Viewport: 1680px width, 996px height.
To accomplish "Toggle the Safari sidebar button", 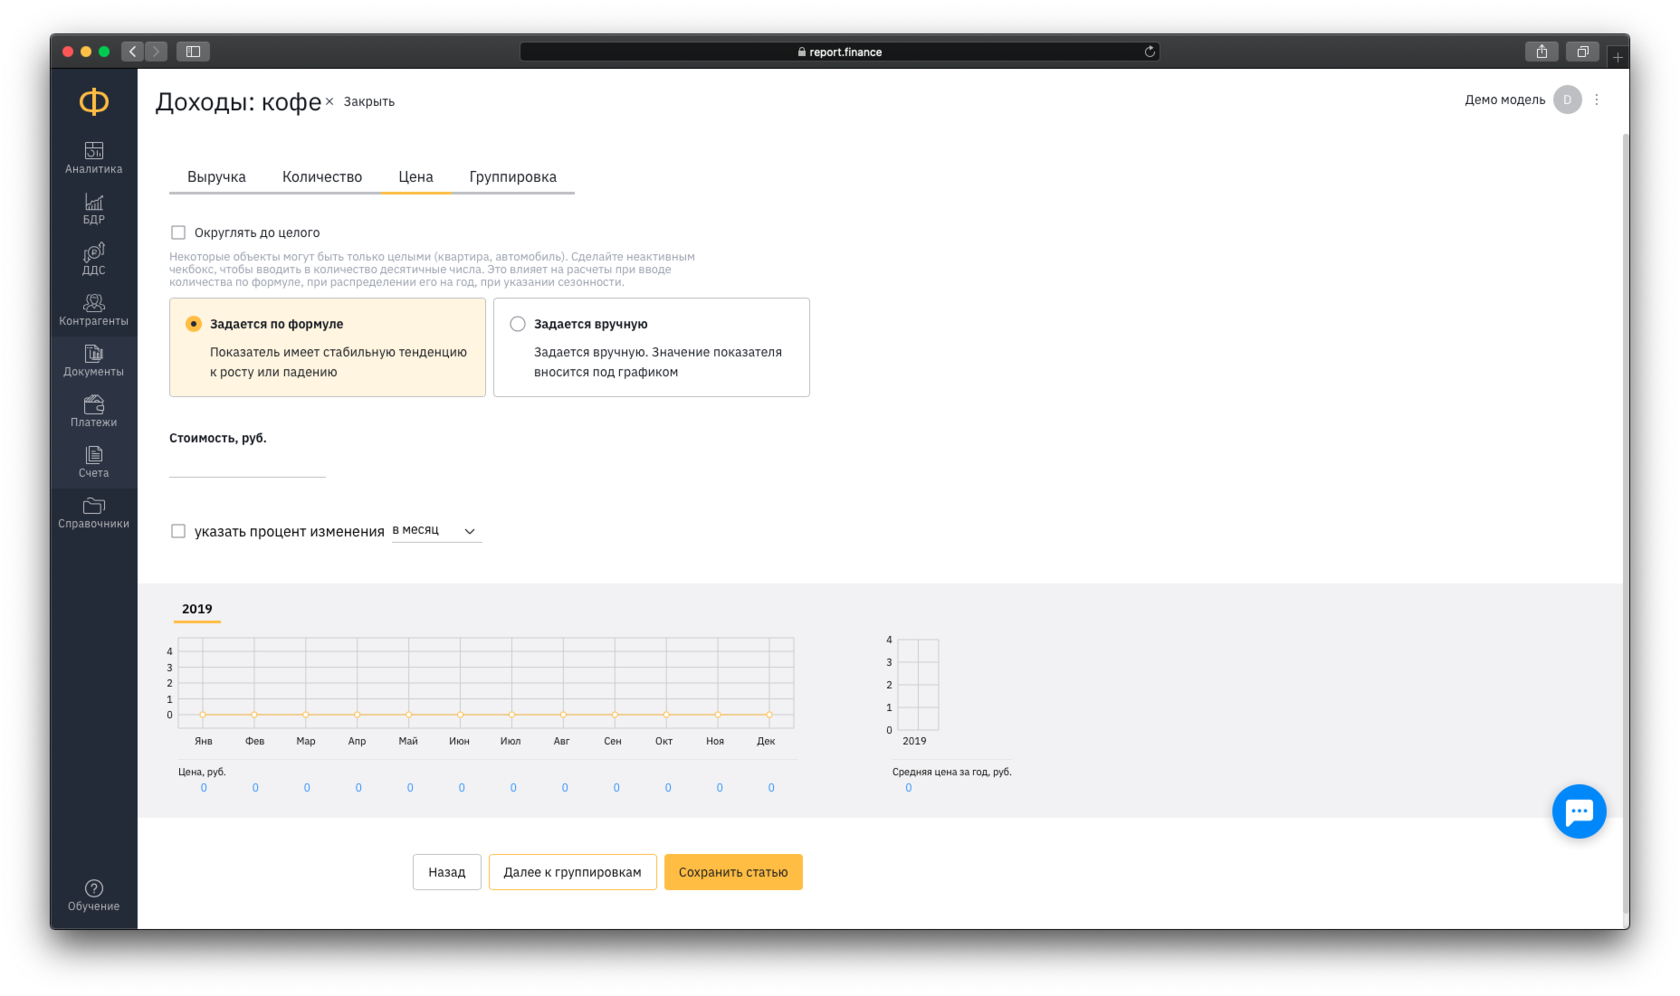I will pos(193,51).
